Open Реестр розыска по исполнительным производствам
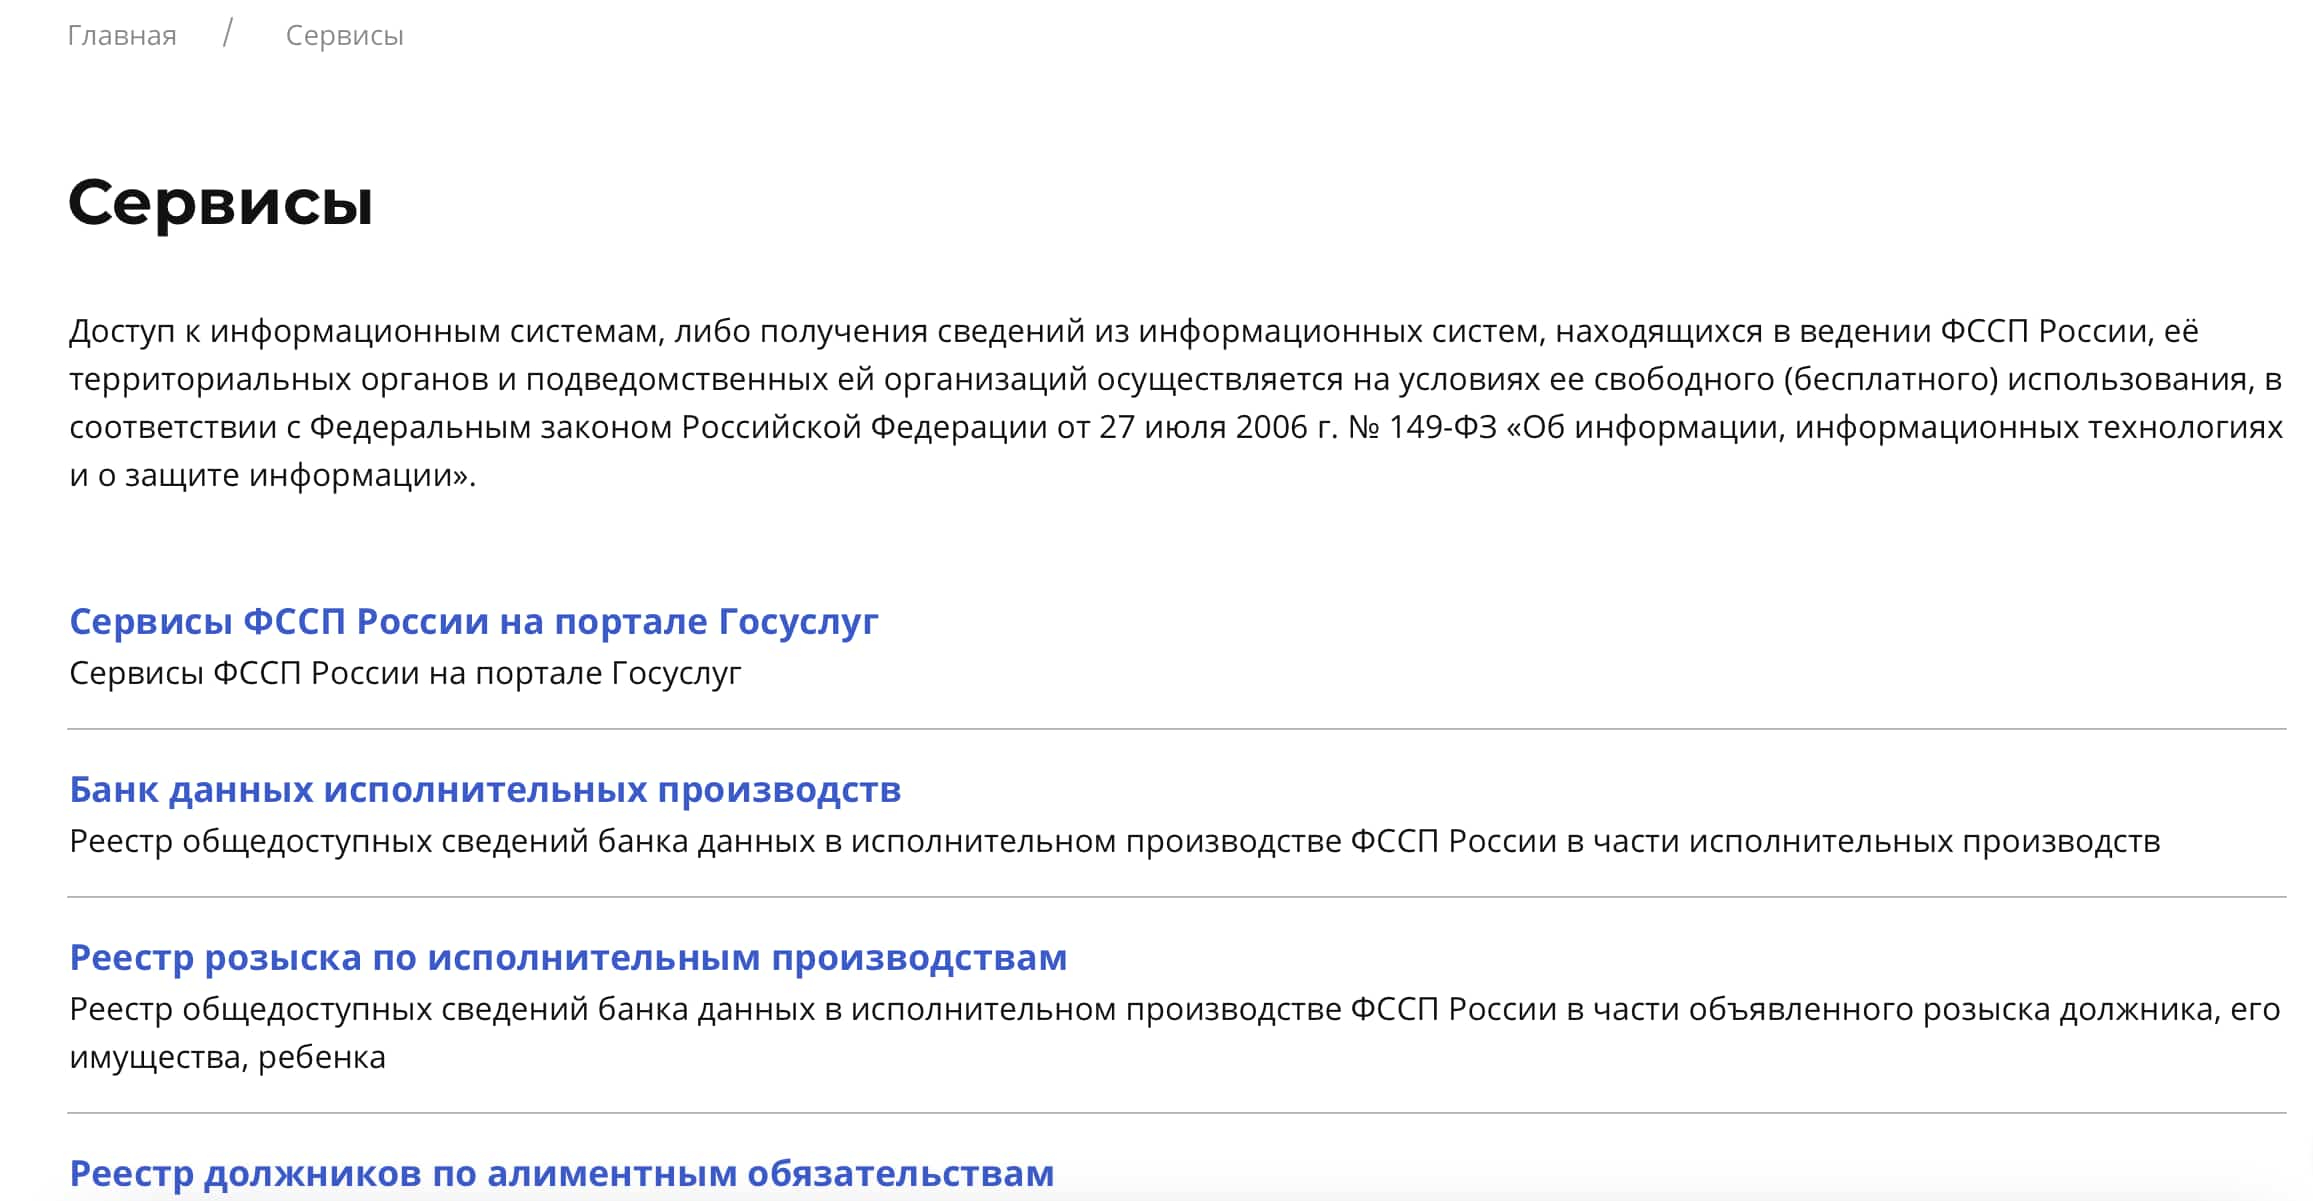The width and height of the screenshot is (2313, 1201). pos(568,957)
